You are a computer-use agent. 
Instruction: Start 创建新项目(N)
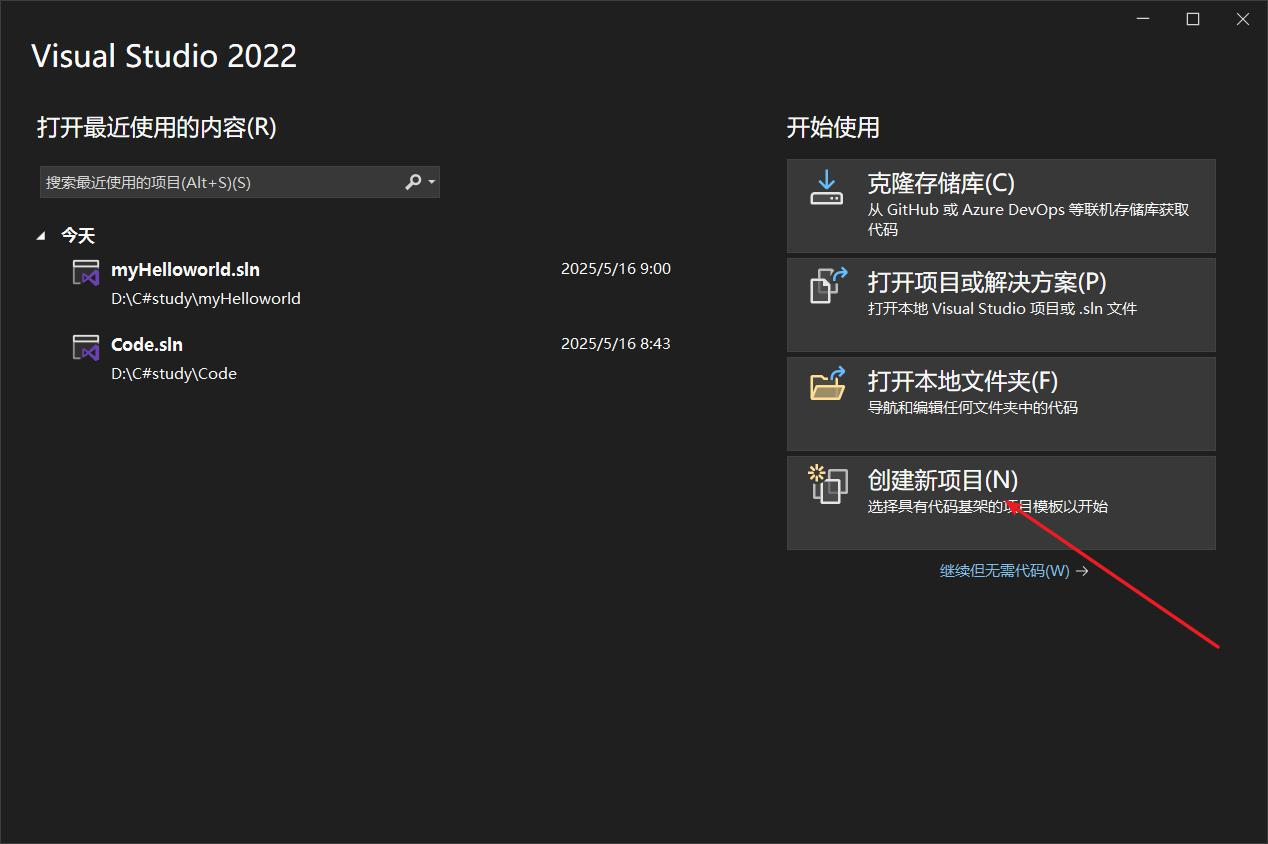point(1001,502)
